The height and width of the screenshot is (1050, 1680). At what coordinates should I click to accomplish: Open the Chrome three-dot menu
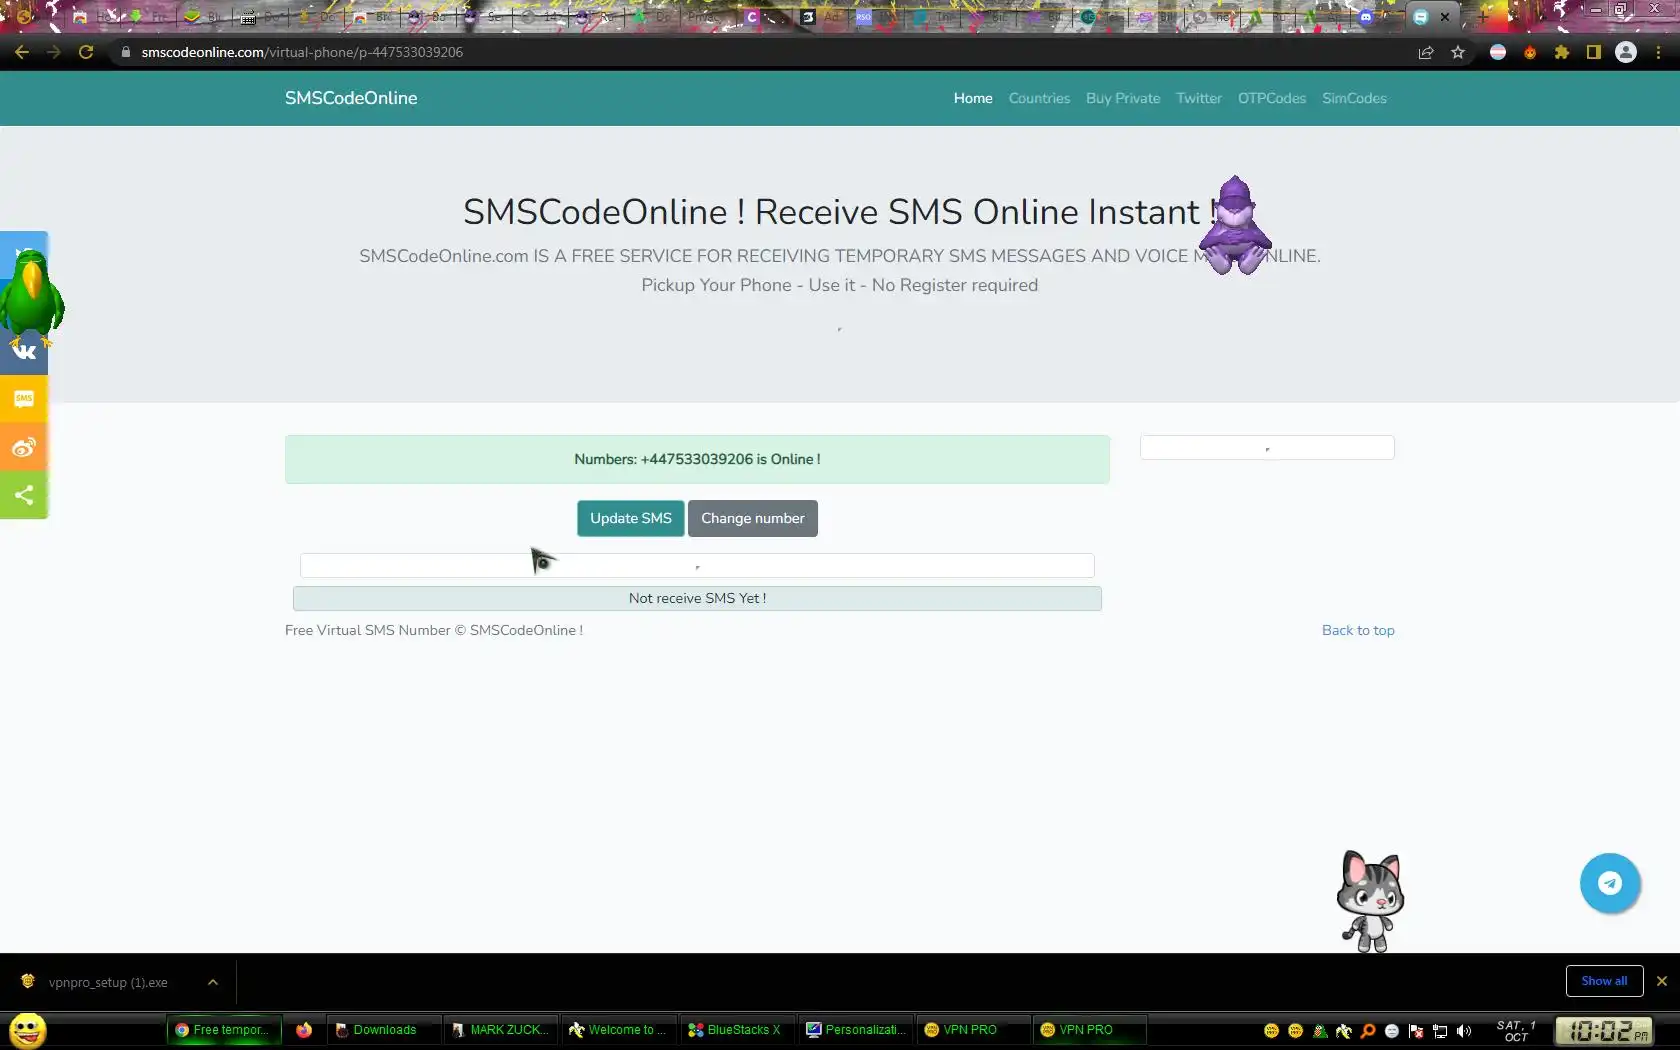point(1658,52)
